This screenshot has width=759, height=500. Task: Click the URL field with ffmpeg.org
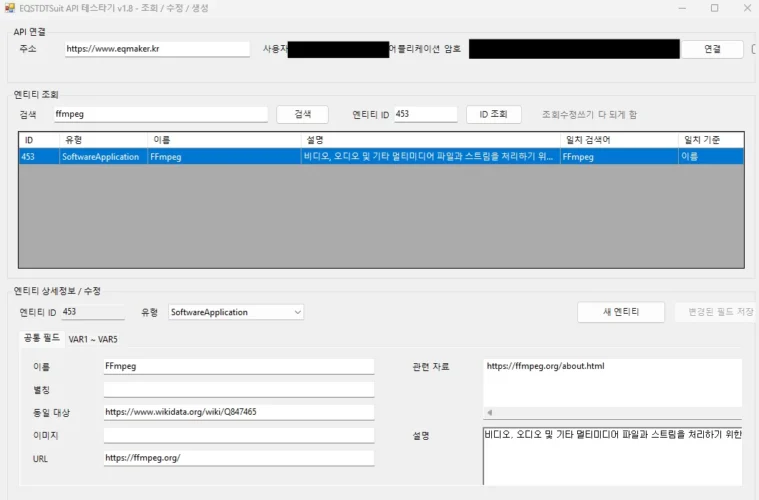(239, 458)
